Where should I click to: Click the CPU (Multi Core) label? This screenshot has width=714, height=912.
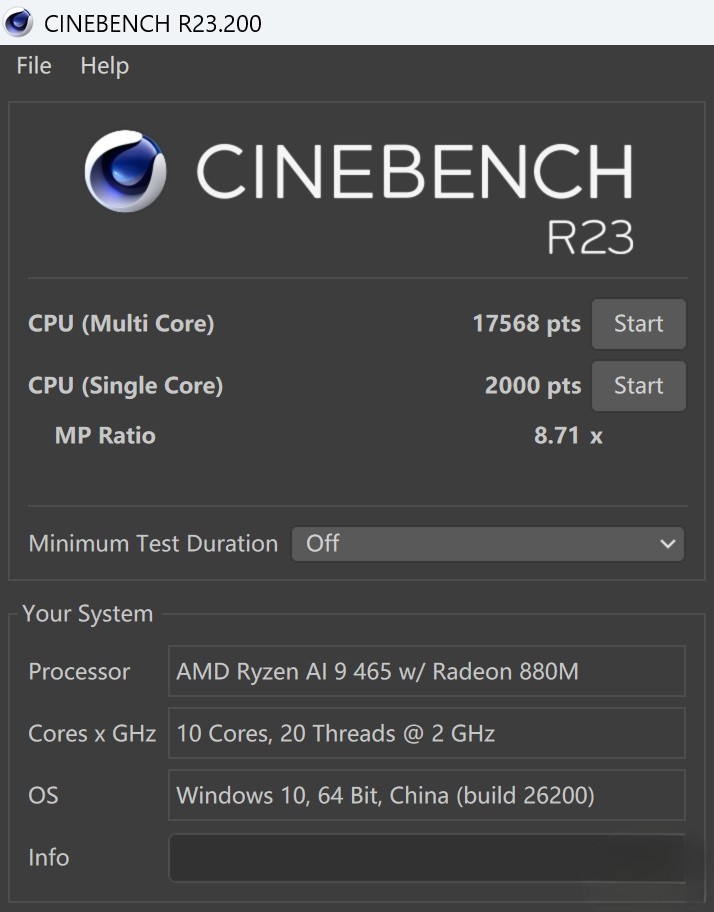[x=121, y=324]
